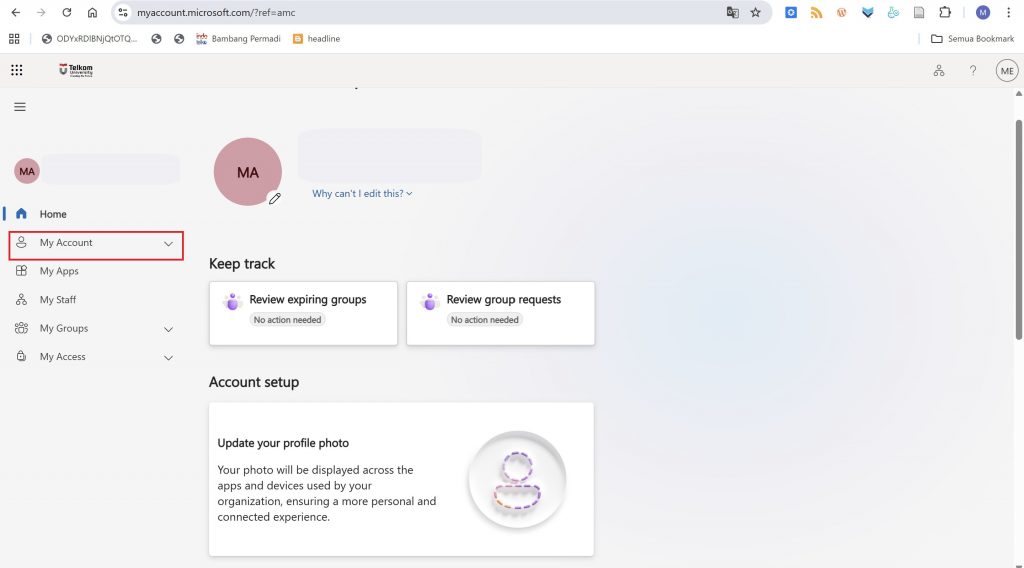This screenshot has height=568, width=1024.
Task: Expand the My Access chevron
Action: (x=168, y=358)
